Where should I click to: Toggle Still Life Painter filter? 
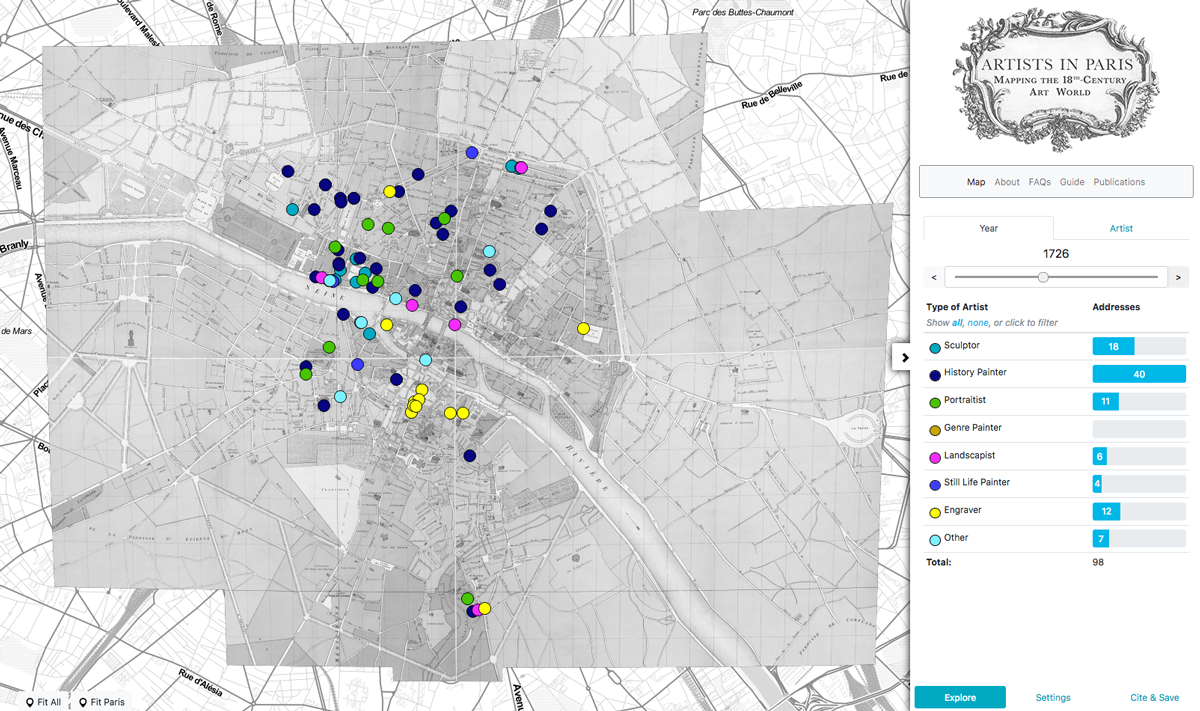click(x=976, y=483)
